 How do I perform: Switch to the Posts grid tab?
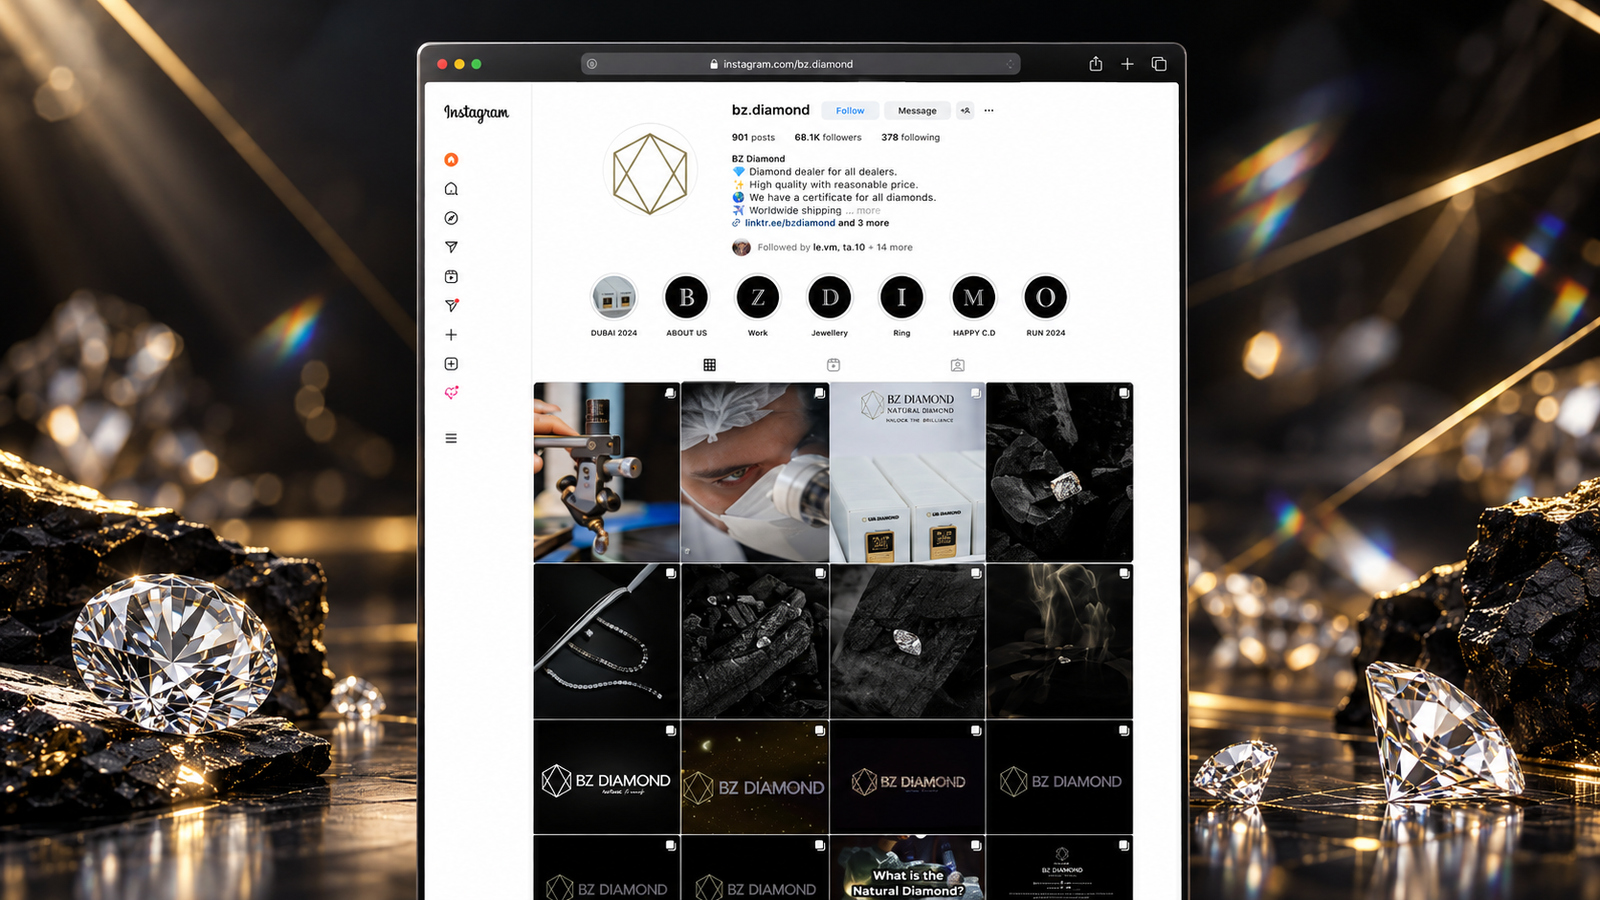click(709, 365)
